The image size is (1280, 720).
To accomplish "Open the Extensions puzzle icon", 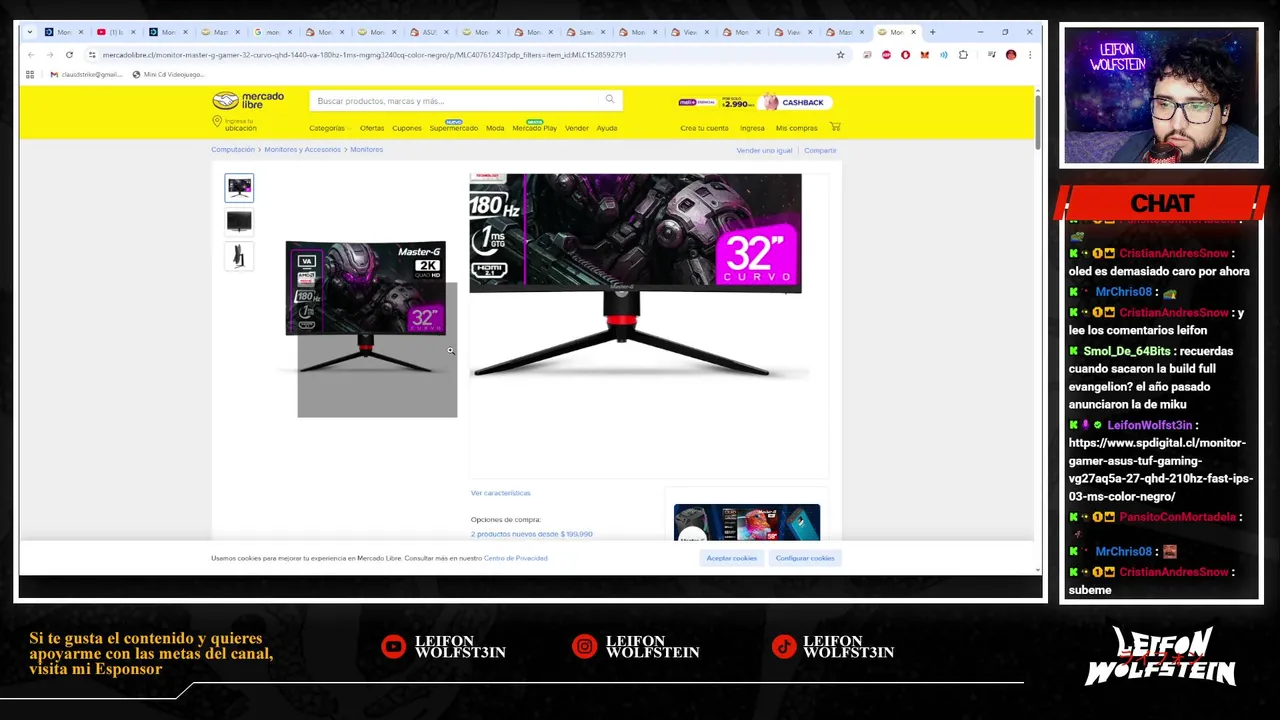I will click(963, 55).
